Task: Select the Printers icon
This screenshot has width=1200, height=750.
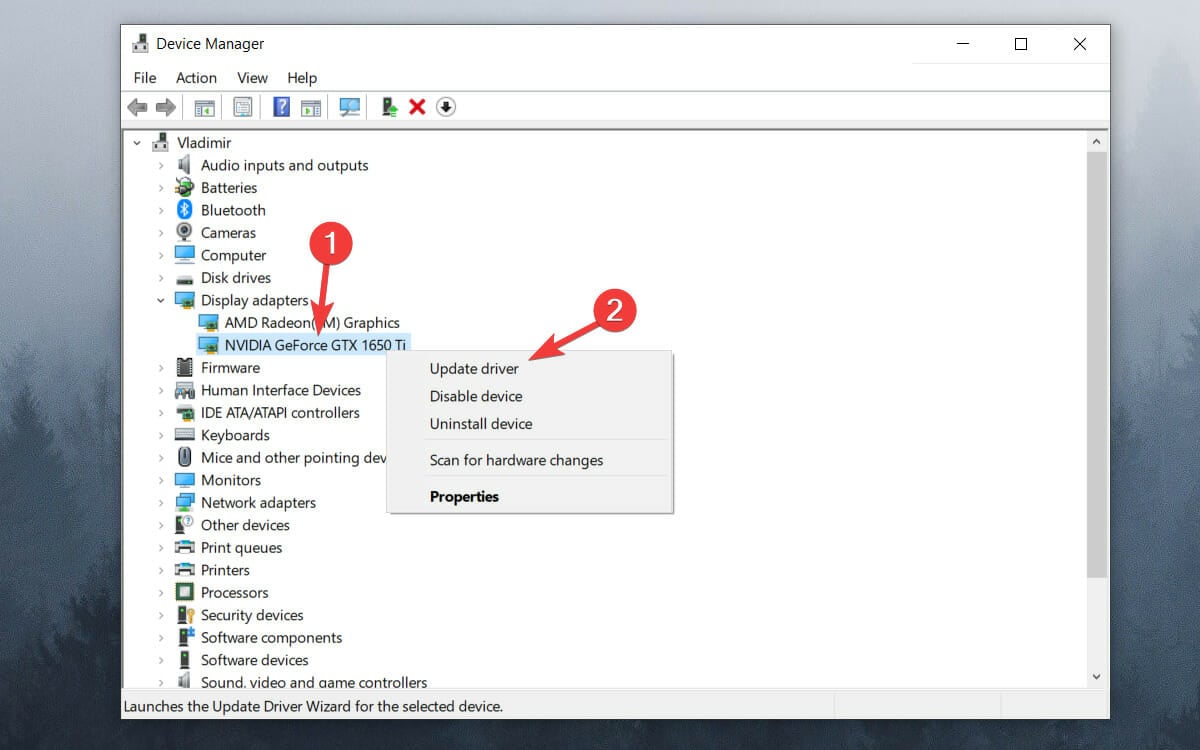Action: (184, 570)
